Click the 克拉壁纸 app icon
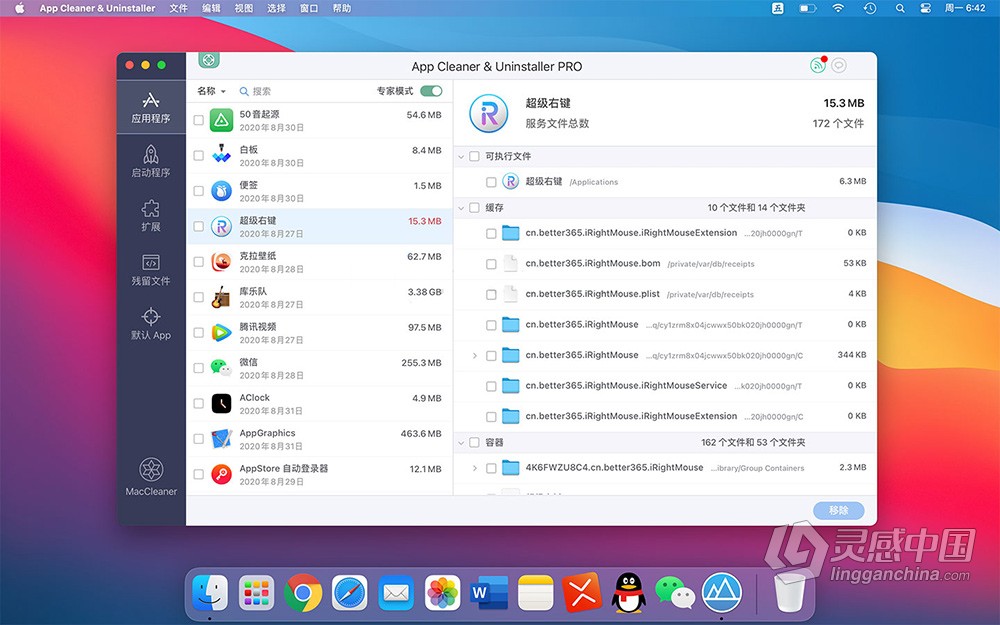The width and height of the screenshot is (1000, 625). pyautogui.click(x=221, y=261)
